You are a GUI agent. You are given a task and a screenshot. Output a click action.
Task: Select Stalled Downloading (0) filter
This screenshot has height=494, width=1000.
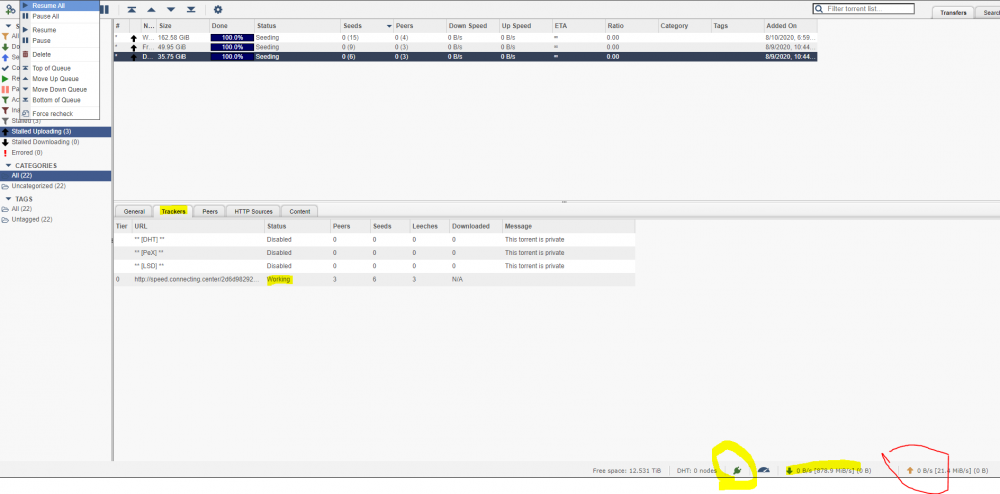click(55, 142)
